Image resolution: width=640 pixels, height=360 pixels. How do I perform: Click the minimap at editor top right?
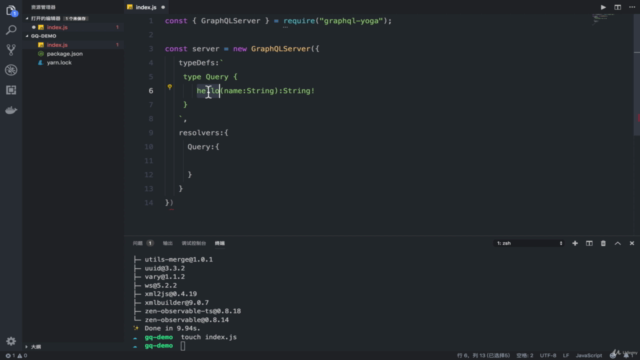pyautogui.click(x=603, y=18)
